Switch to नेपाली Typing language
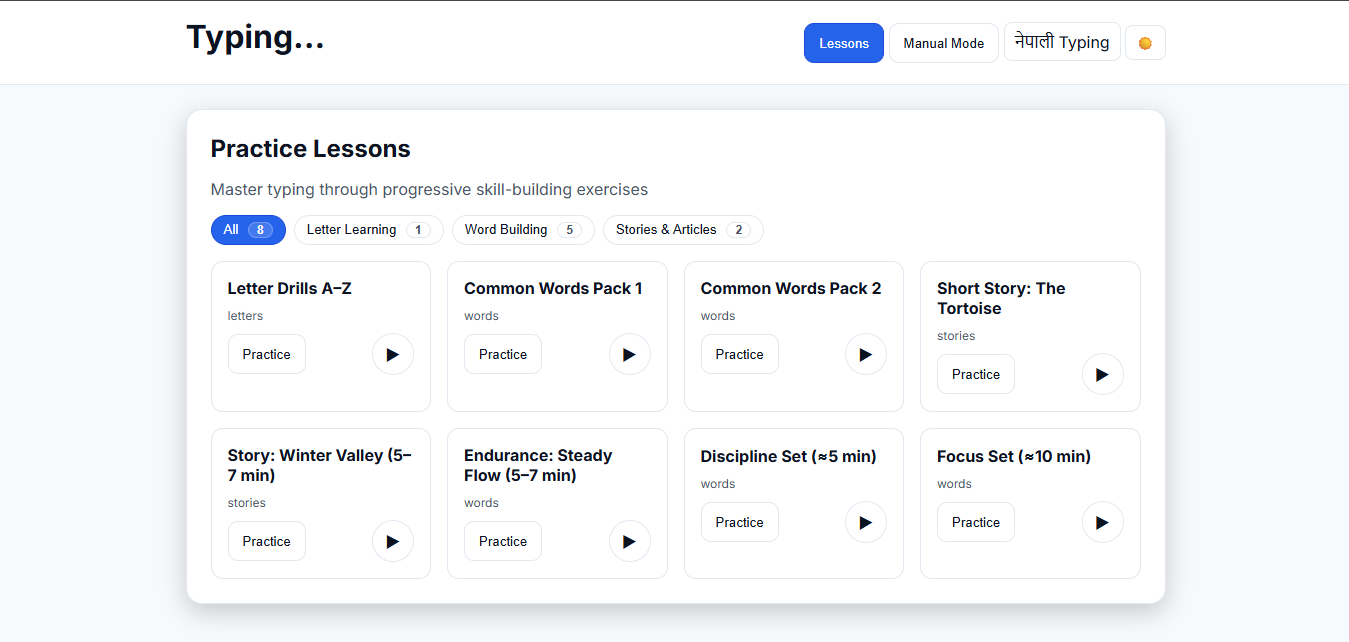Screen dimensions: 1349x642 (x=1061, y=42)
